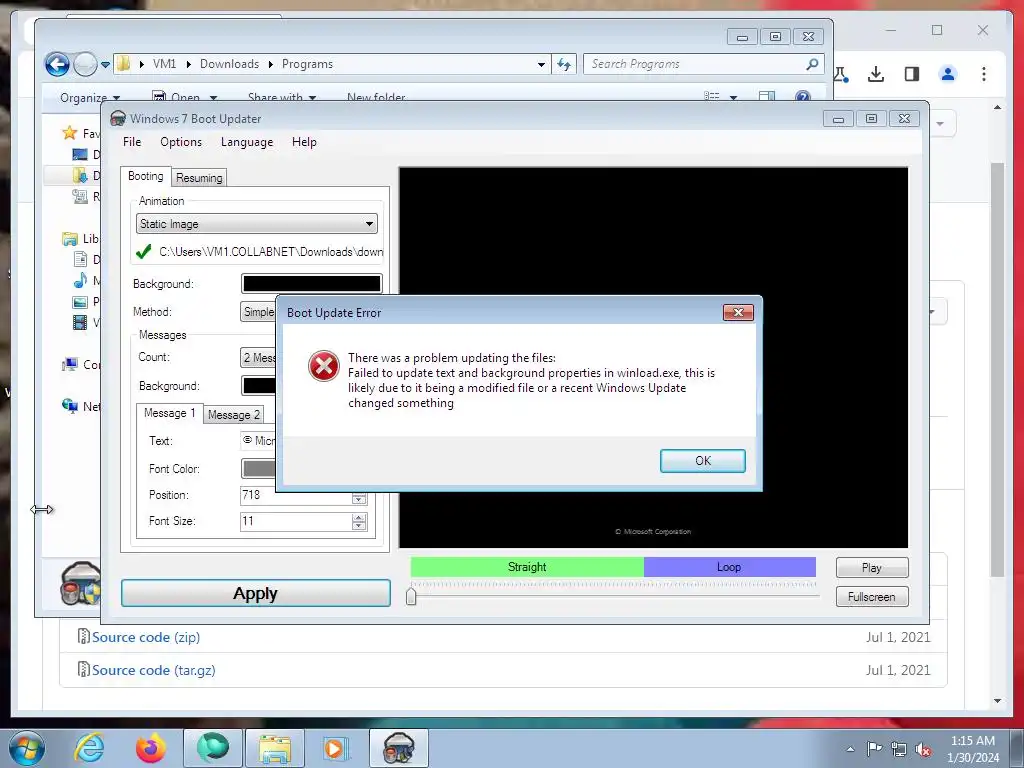1024x768 pixels.
Task: Click the browser Downloads arrow icon
Action: 876,74
